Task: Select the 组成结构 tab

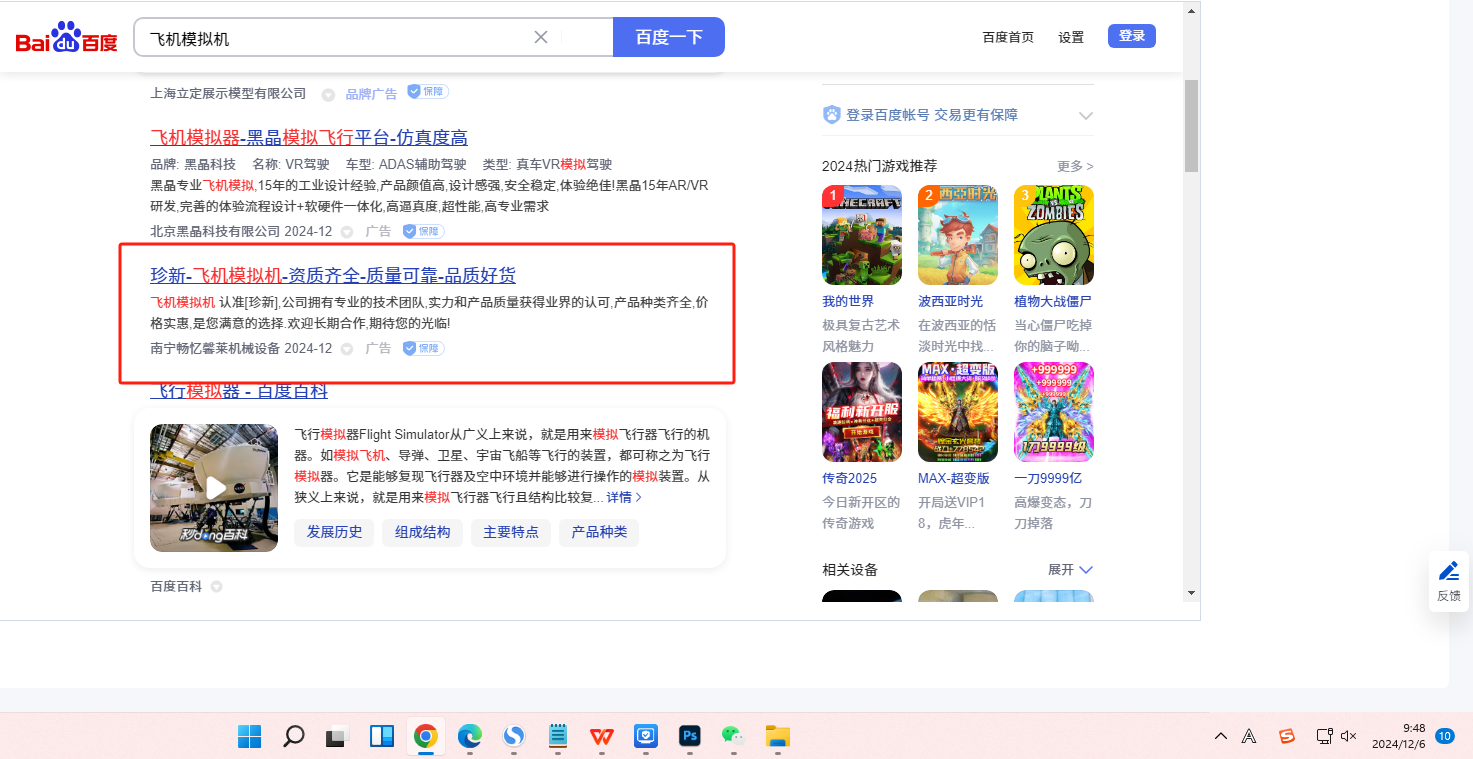Action: [422, 532]
